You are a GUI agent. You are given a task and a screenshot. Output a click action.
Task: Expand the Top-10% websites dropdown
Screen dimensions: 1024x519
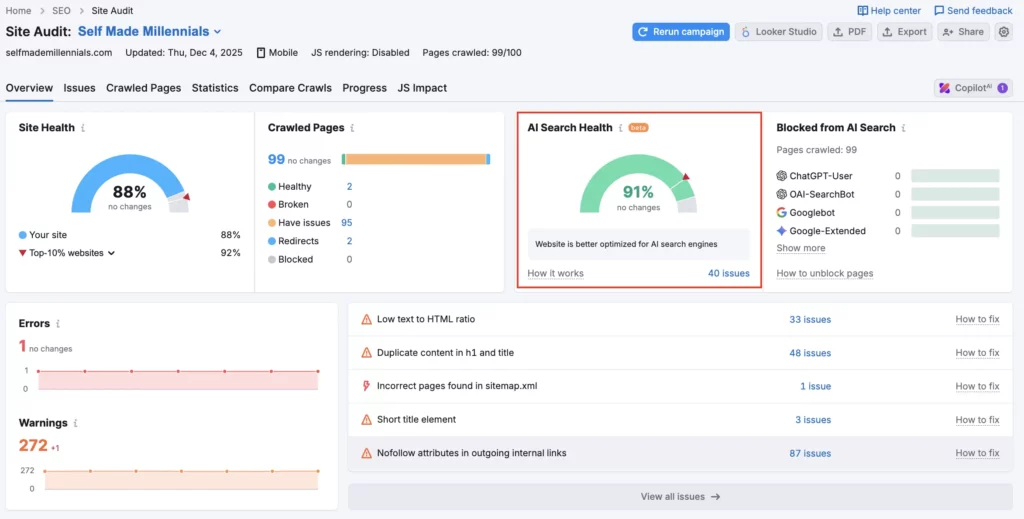112,253
